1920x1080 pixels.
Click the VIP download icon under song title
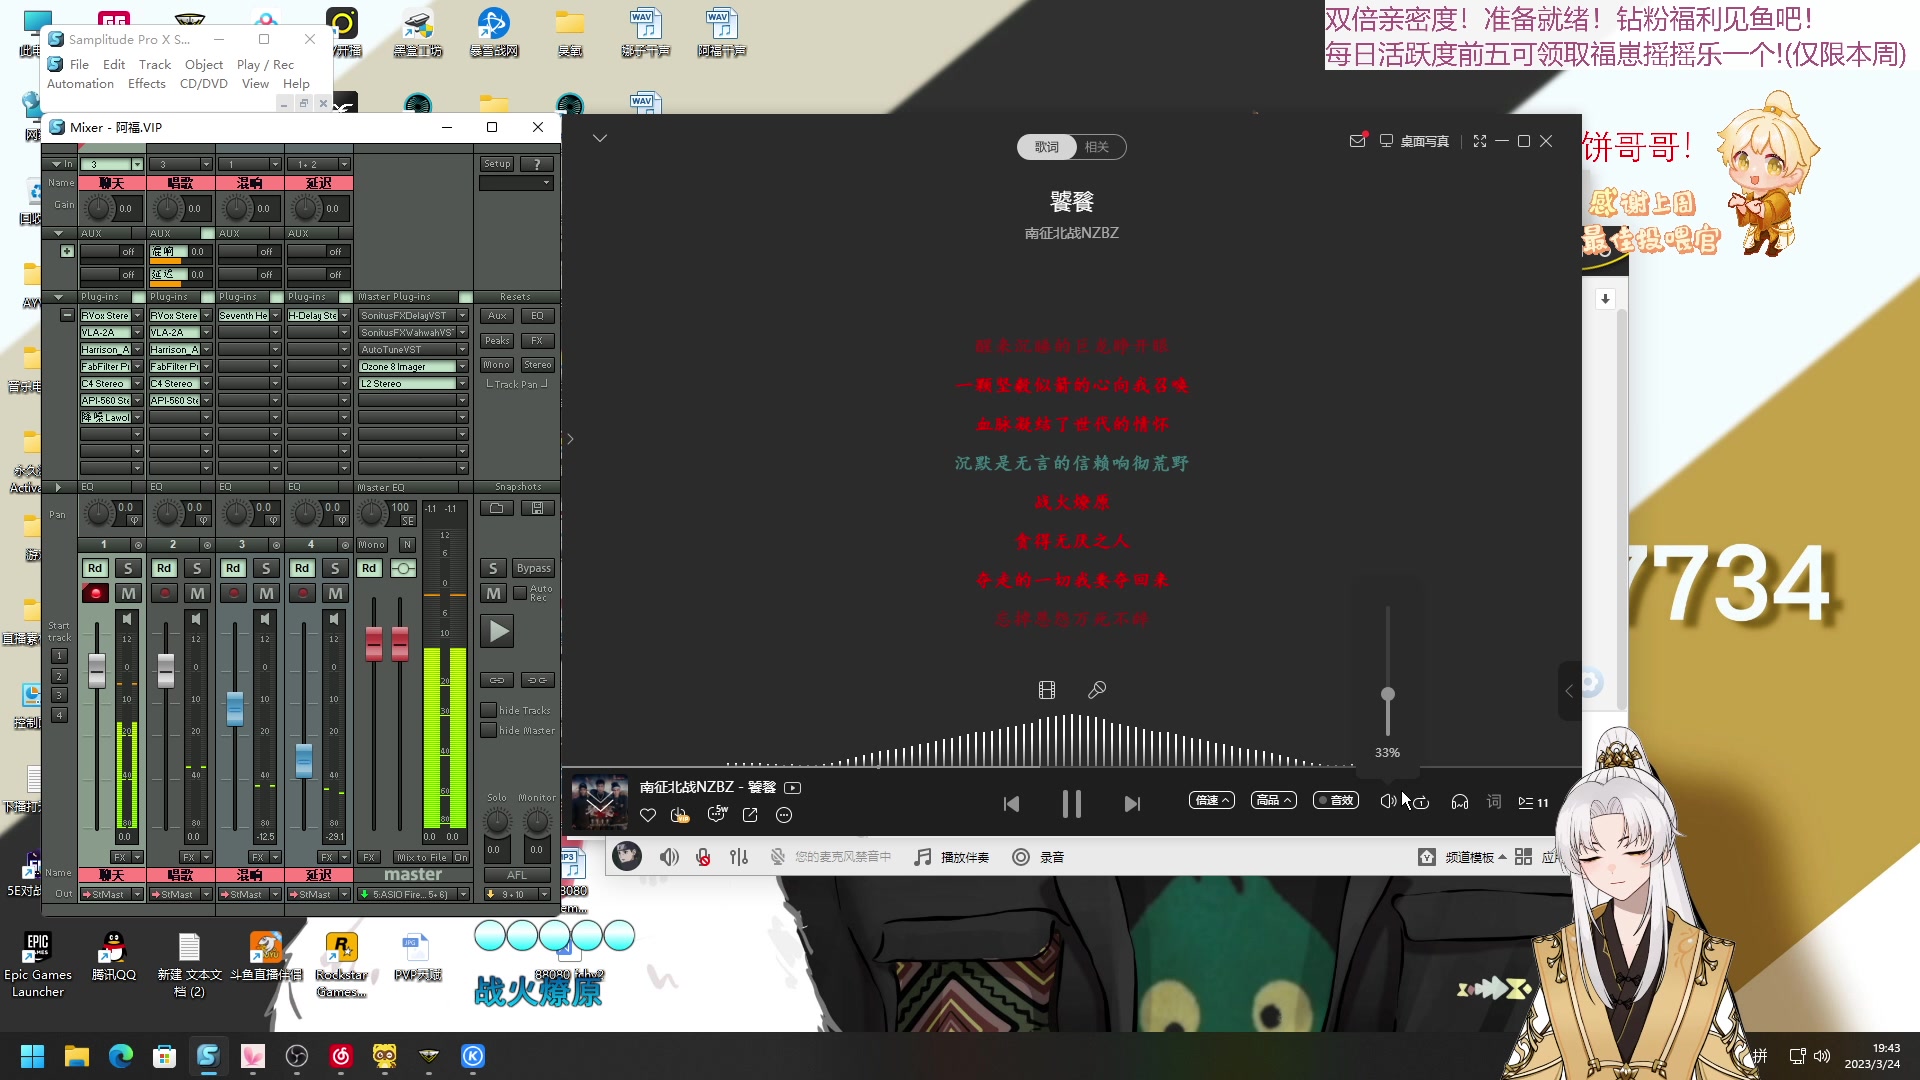[680, 815]
